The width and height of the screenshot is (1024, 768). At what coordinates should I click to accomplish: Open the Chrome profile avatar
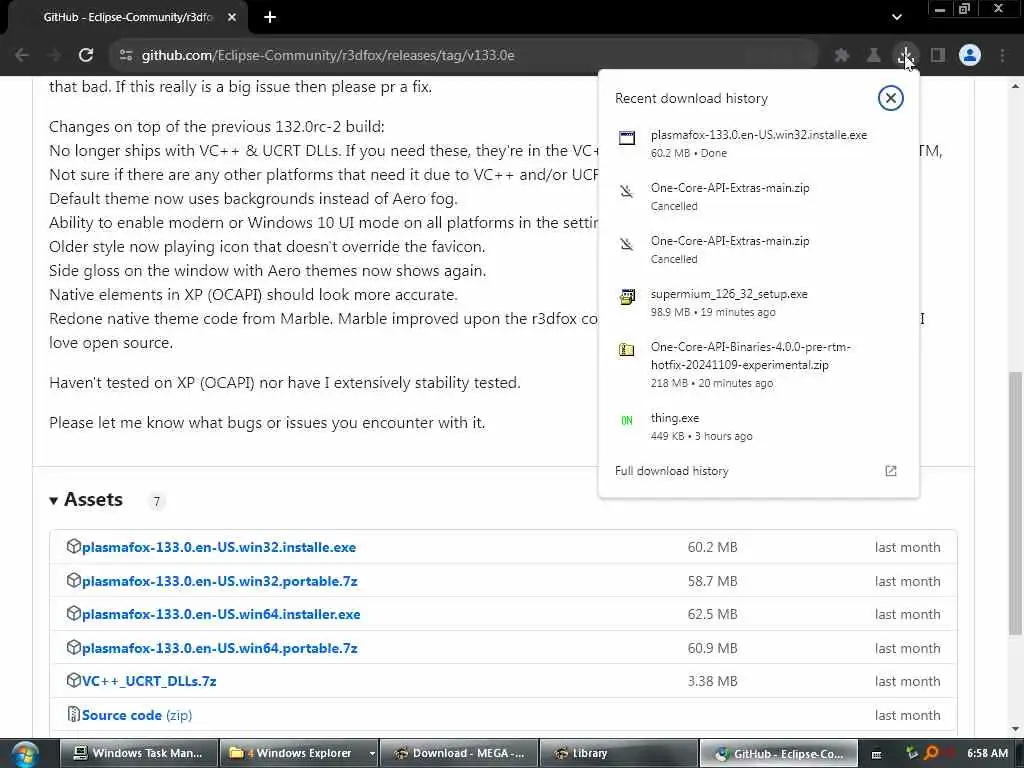(970, 56)
